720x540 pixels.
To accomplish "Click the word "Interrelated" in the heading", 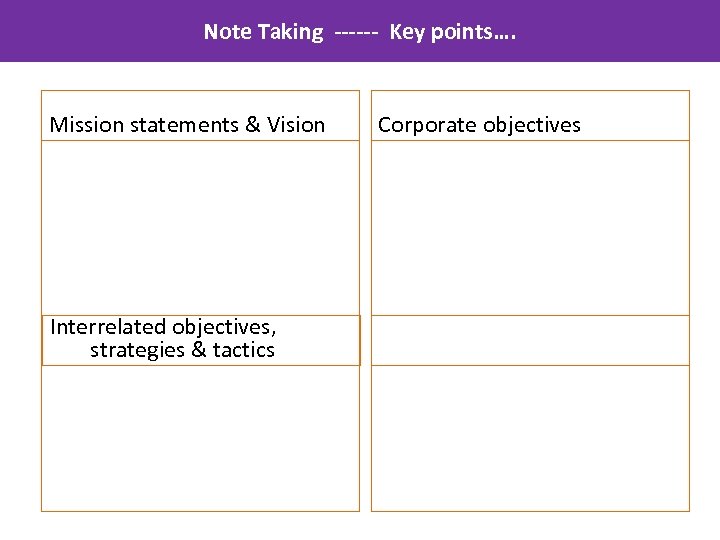I will point(108,327).
